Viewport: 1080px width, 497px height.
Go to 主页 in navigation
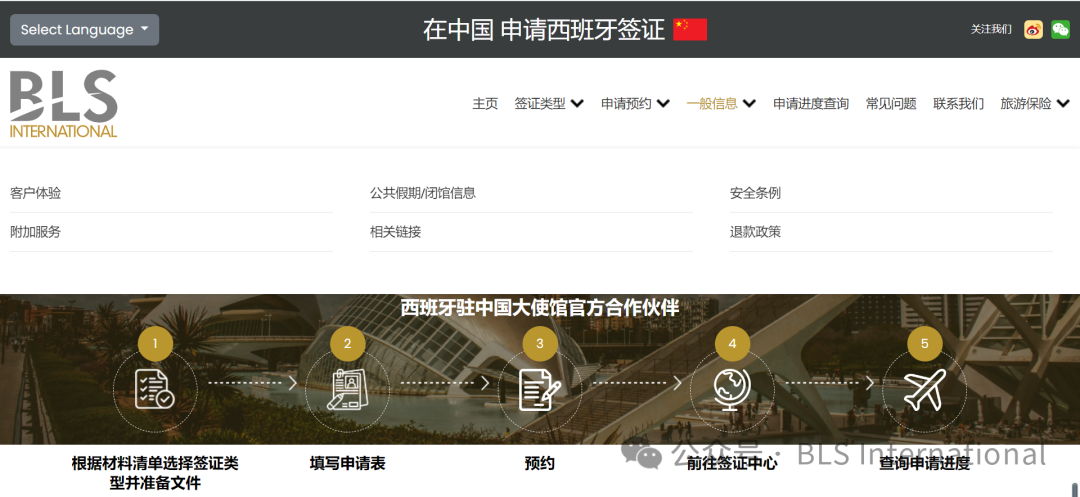click(485, 104)
